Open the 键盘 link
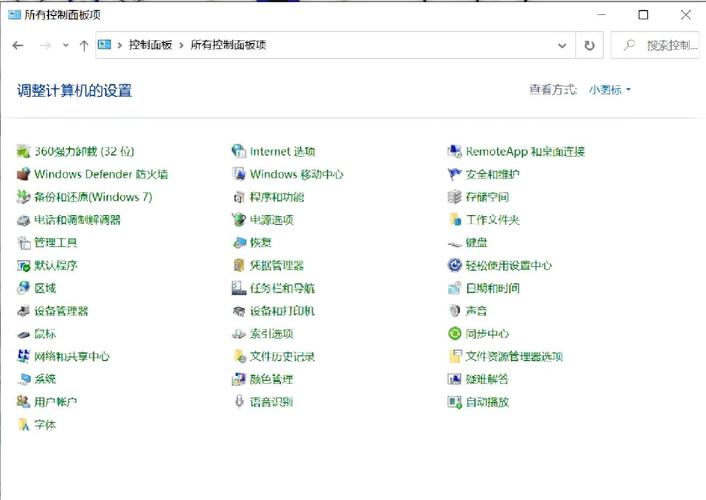The height and width of the screenshot is (500, 706). 476,243
